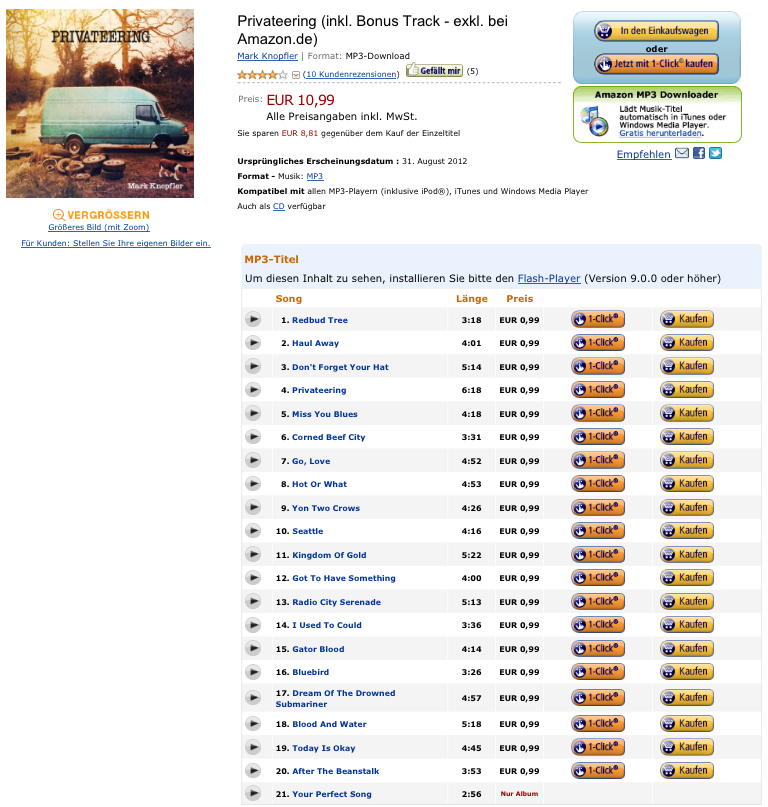Open 10 Kundenrezensionen reviews link
Screen dimensions: 768x807
(x=351, y=74)
